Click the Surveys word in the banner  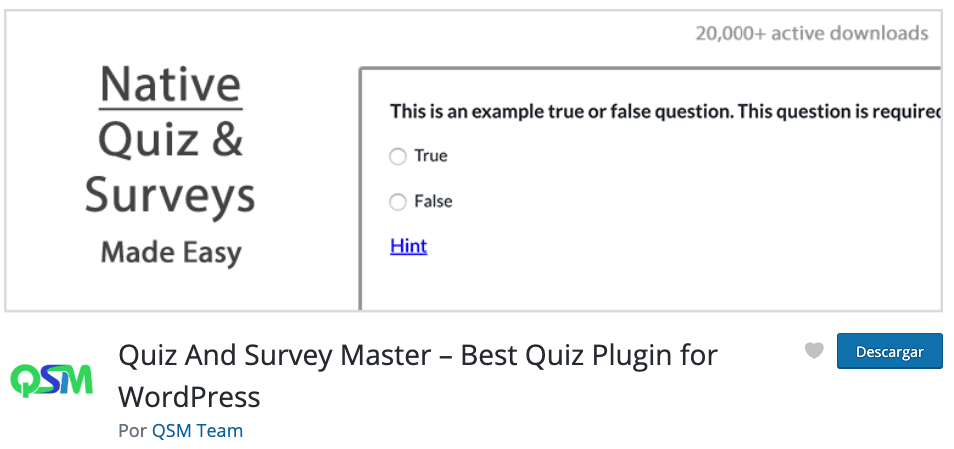click(x=170, y=195)
